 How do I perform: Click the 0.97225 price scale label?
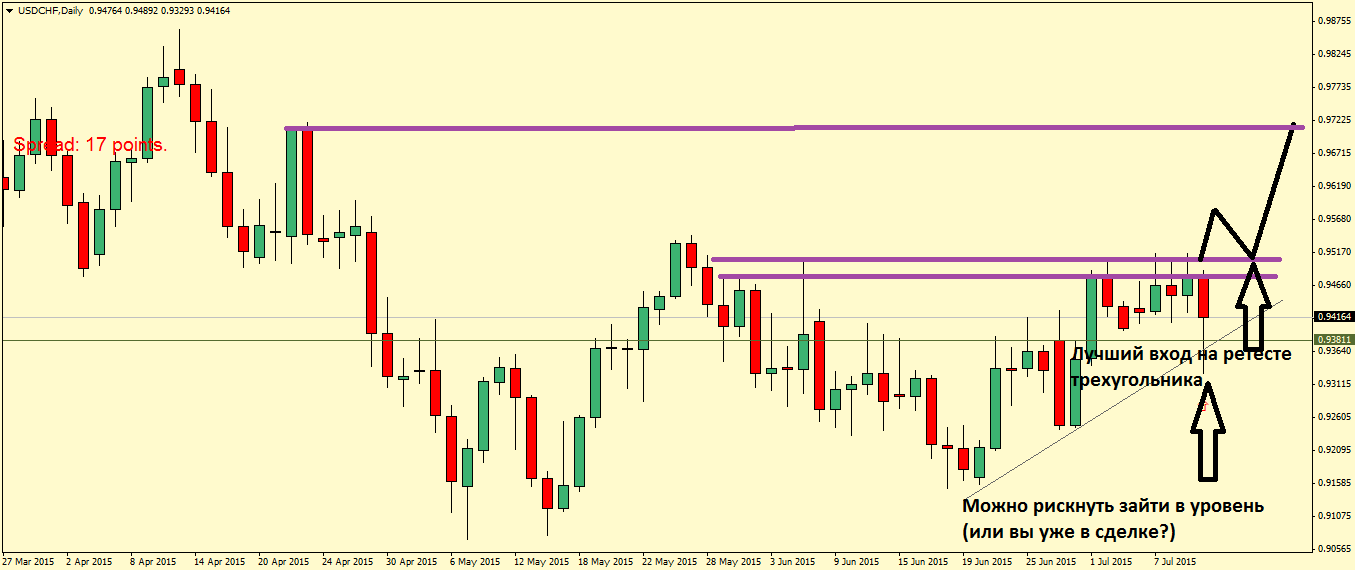(x=1336, y=120)
